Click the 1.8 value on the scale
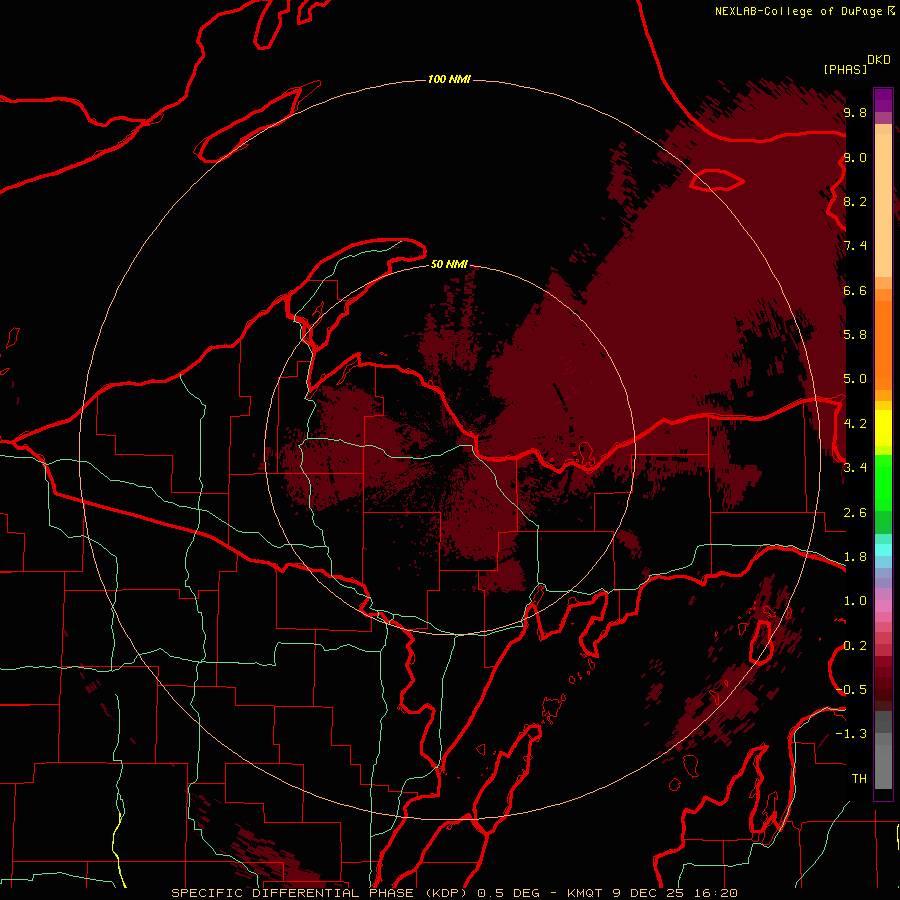Screen dimensions: 900x900 pos(855,557)
